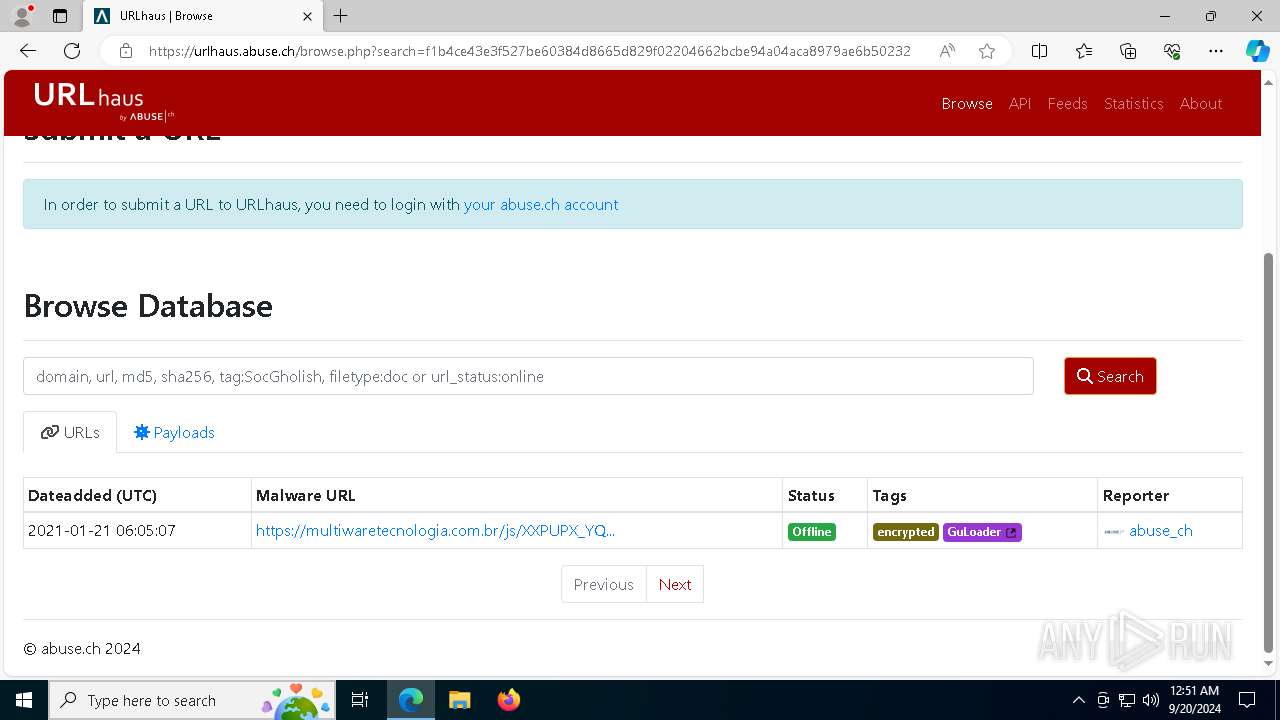Viewport: 1280px width, 720px height.
Task: View site information lock icon
Action: click(126, 51)
